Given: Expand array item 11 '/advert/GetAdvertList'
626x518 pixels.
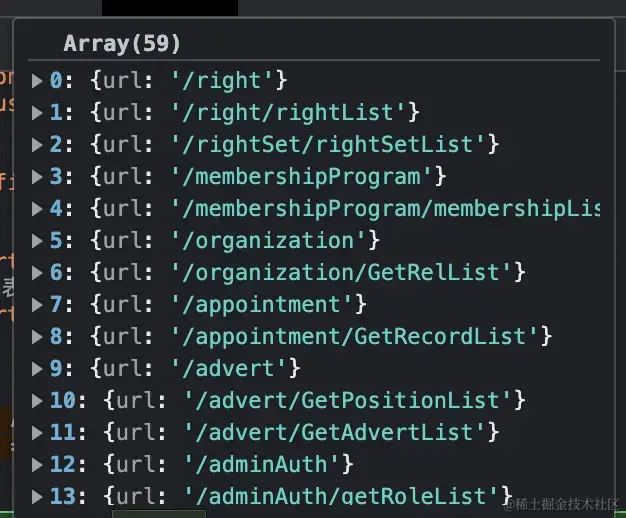Looking at the screenshot, I should 37,433.
